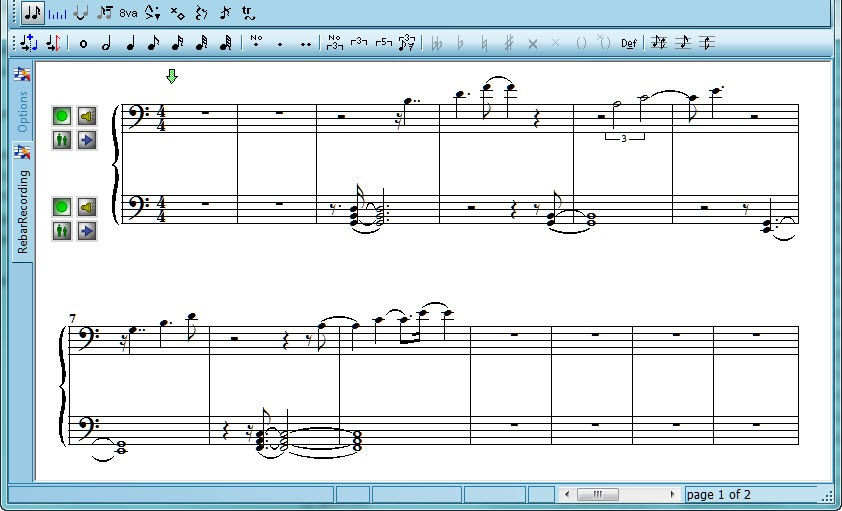Select the whole note duration

tap(83, 43)
